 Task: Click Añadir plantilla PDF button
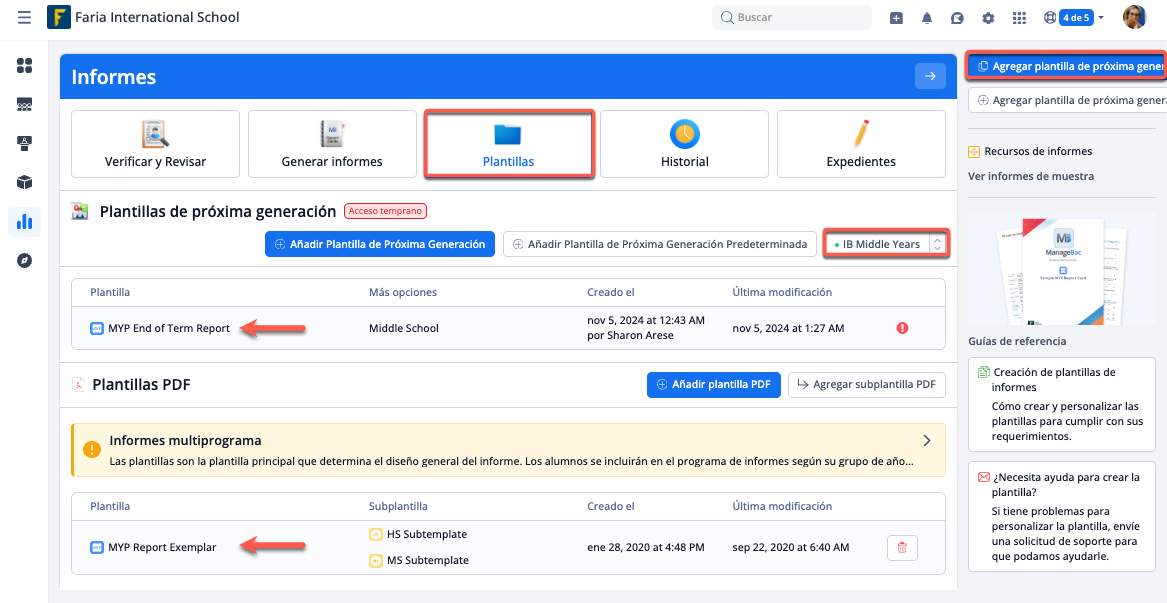click(713, 384)
